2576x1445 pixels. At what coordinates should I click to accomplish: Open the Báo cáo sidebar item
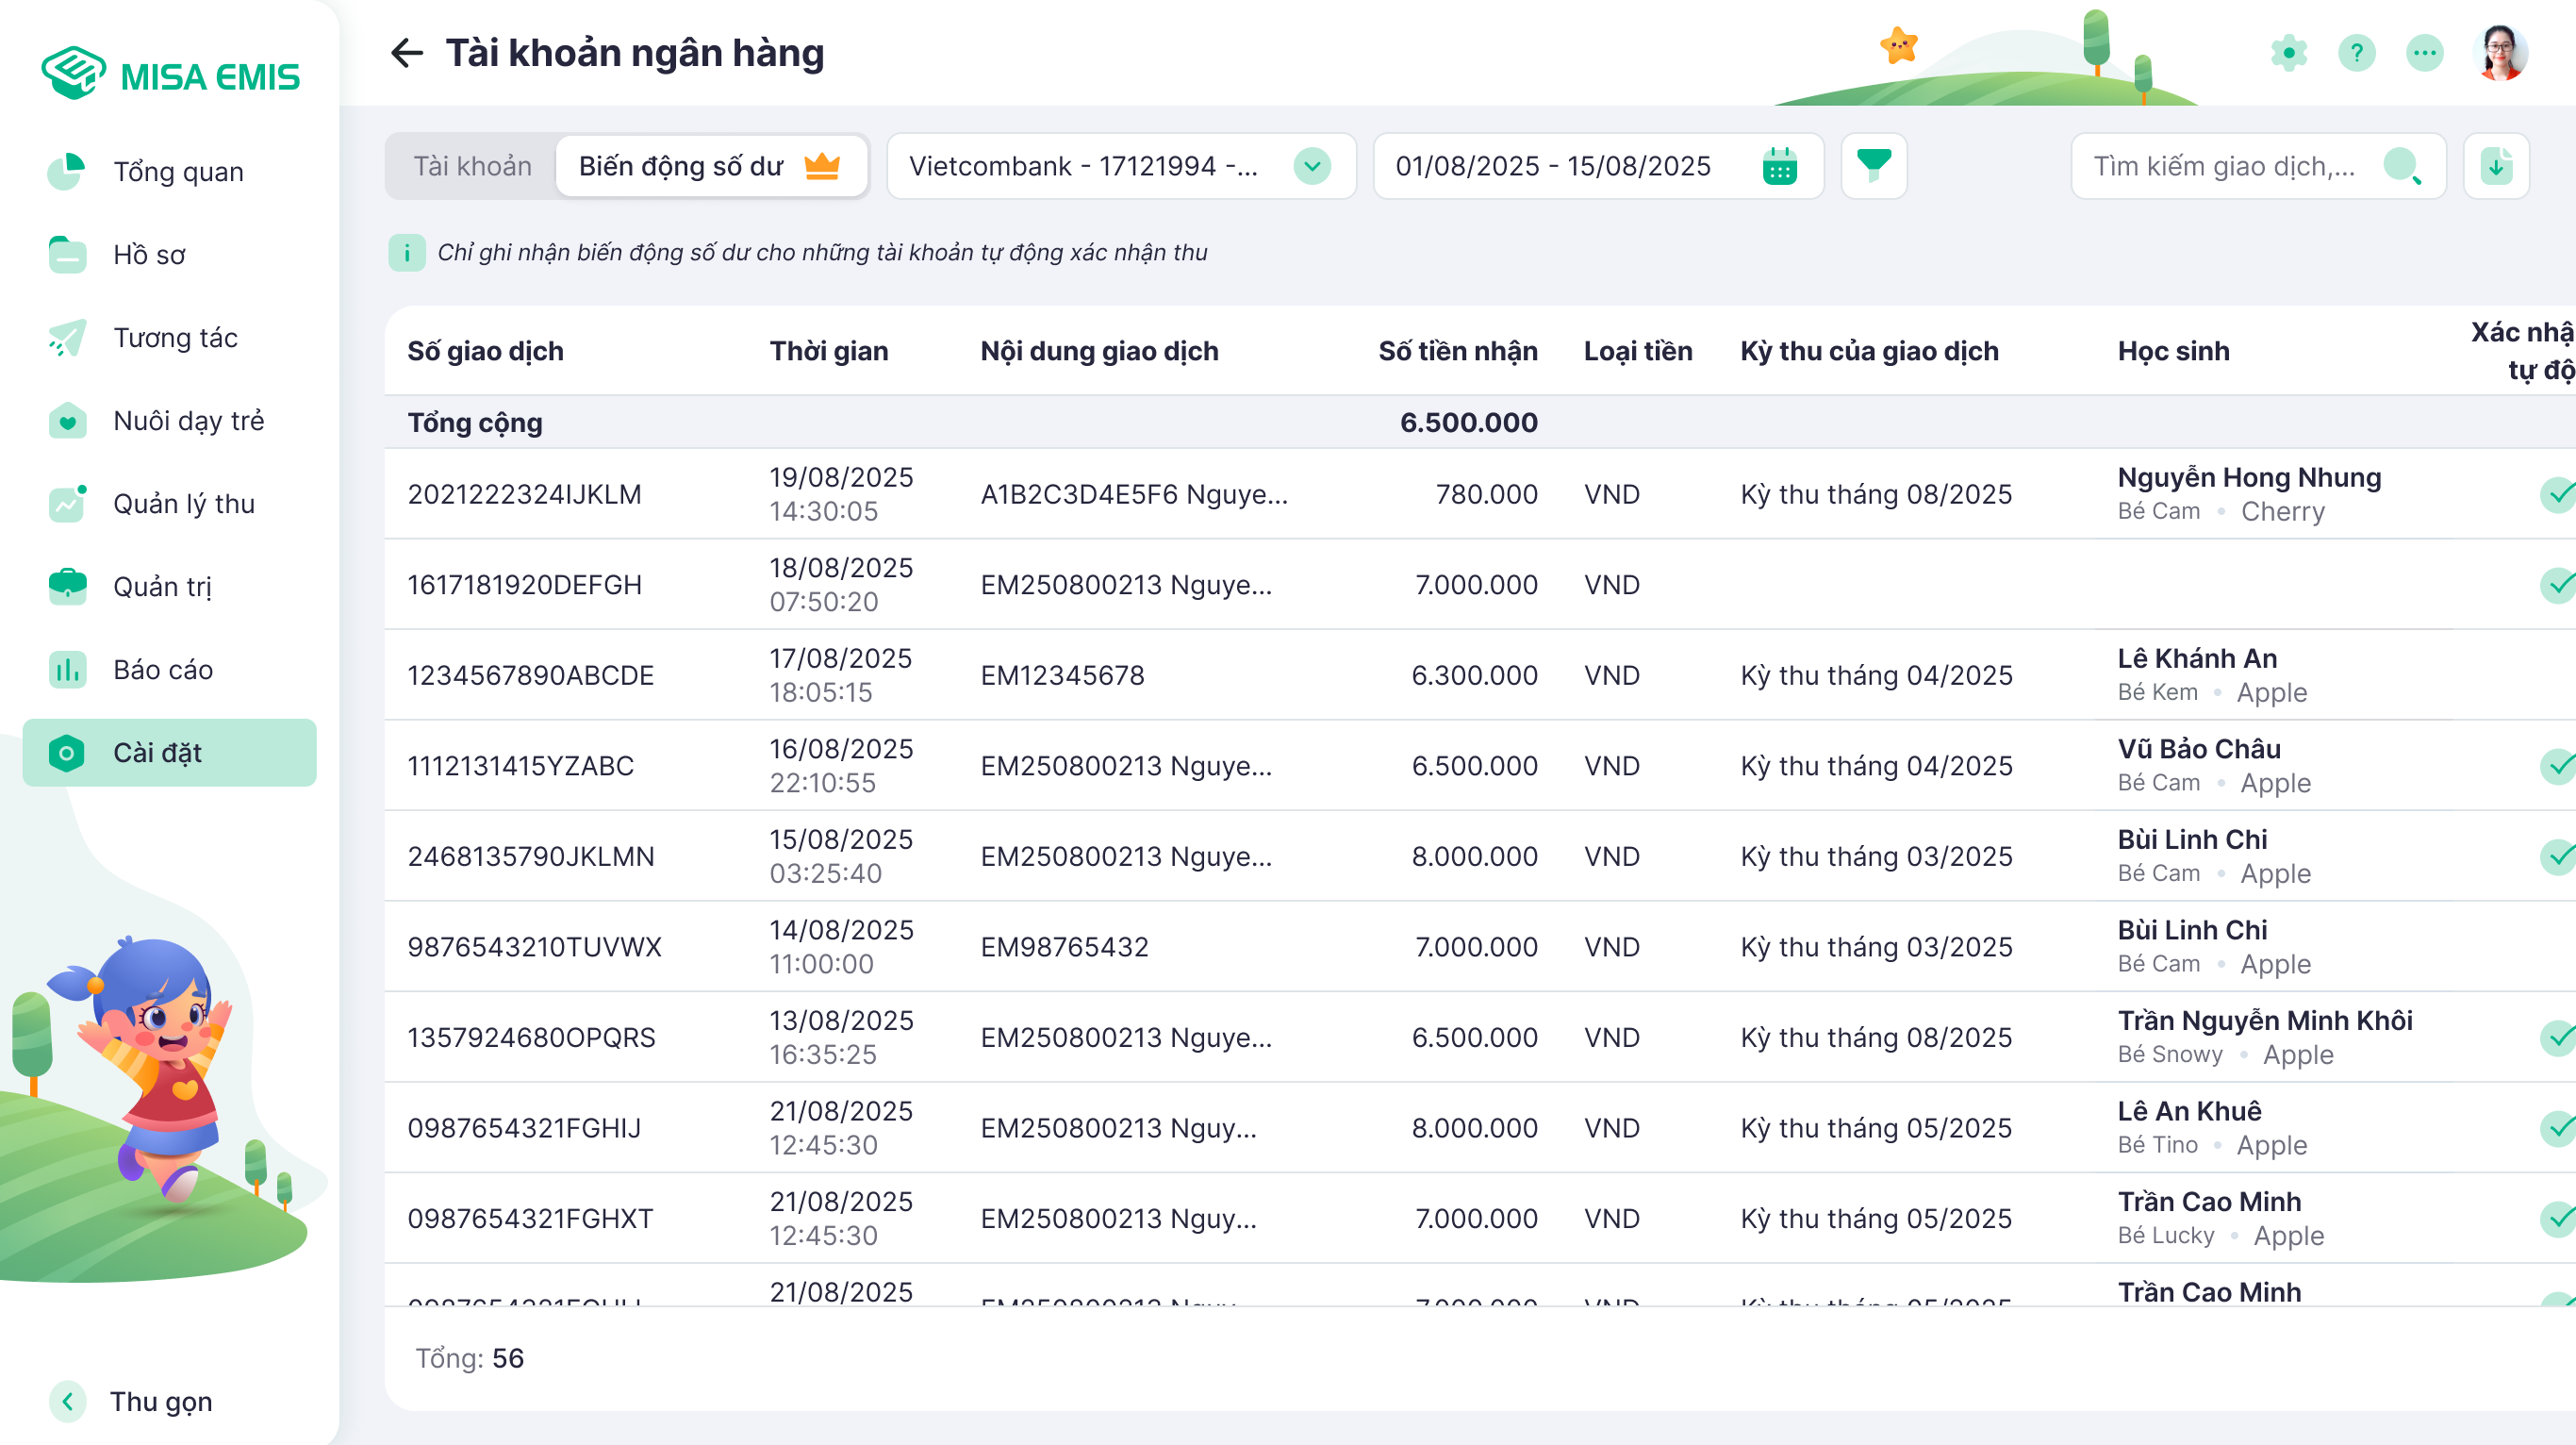pos(162,669)
